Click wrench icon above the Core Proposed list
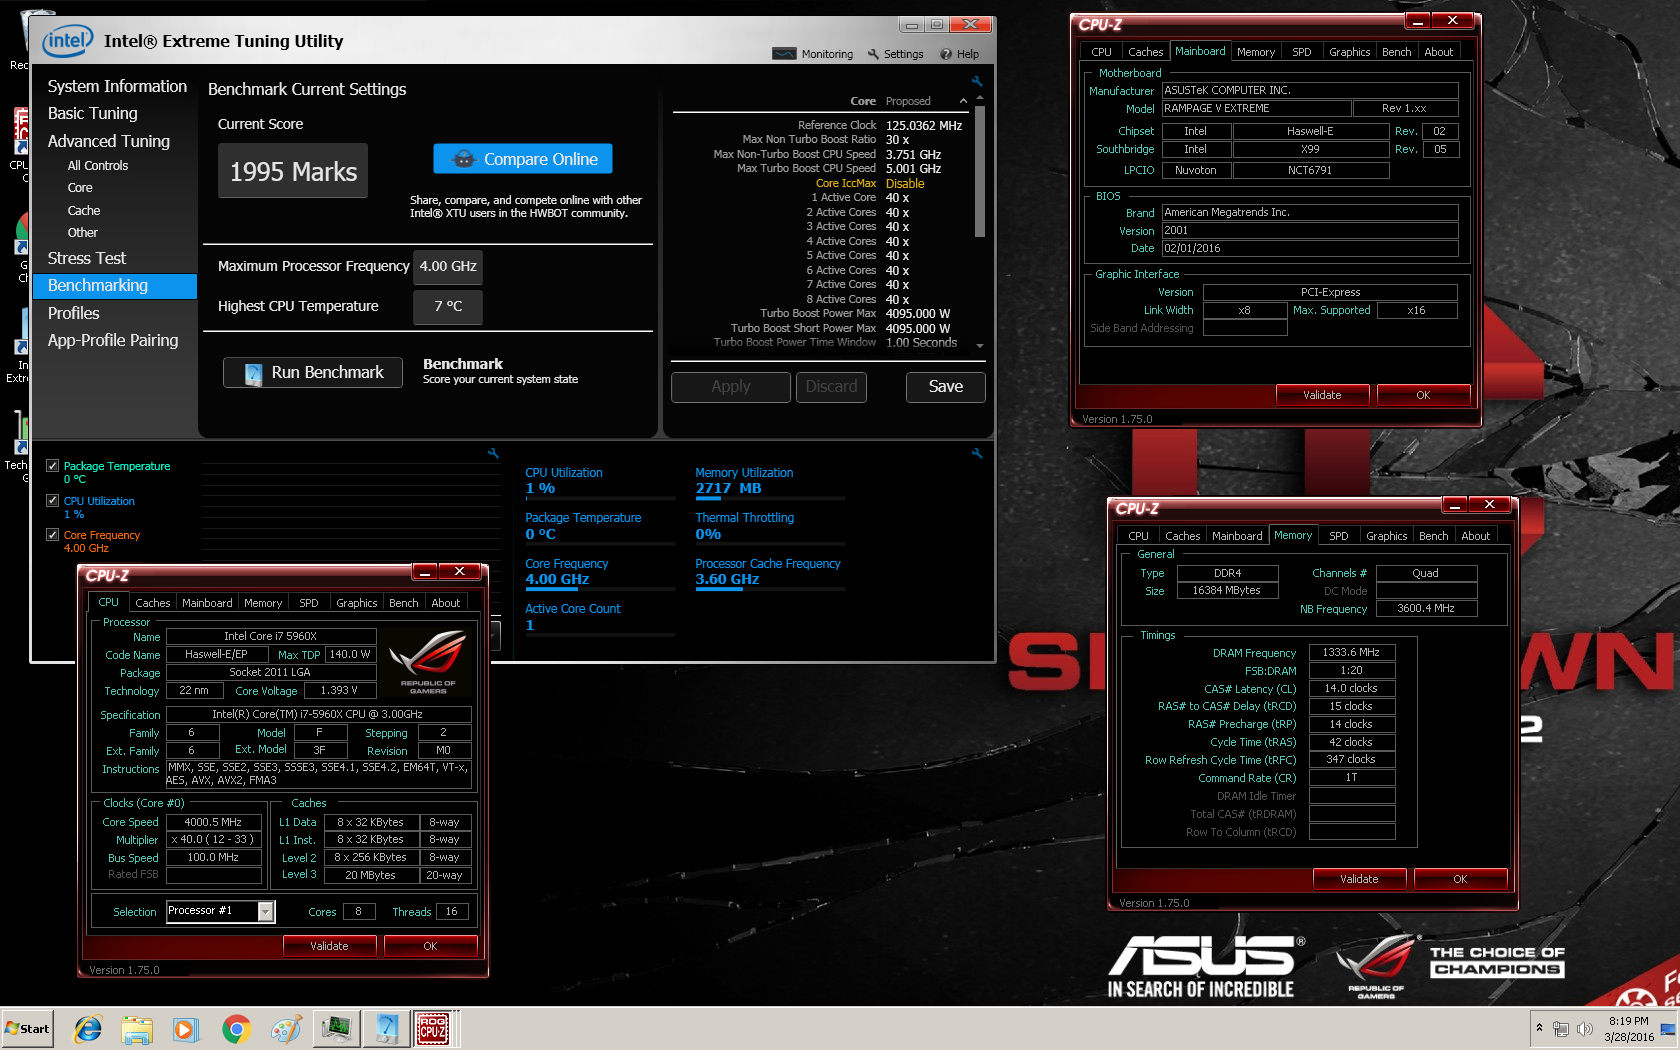The height and width of the screenshot is (1050, 1680). click(x=976, y=82)
